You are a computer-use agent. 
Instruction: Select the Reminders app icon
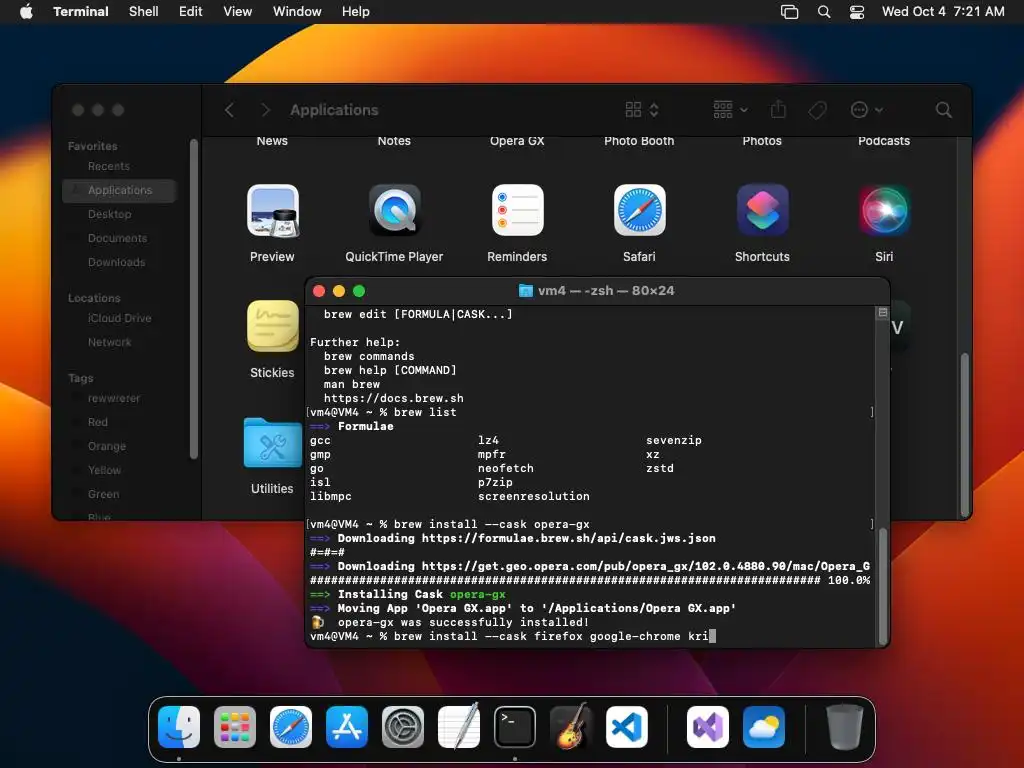point(517,211)
